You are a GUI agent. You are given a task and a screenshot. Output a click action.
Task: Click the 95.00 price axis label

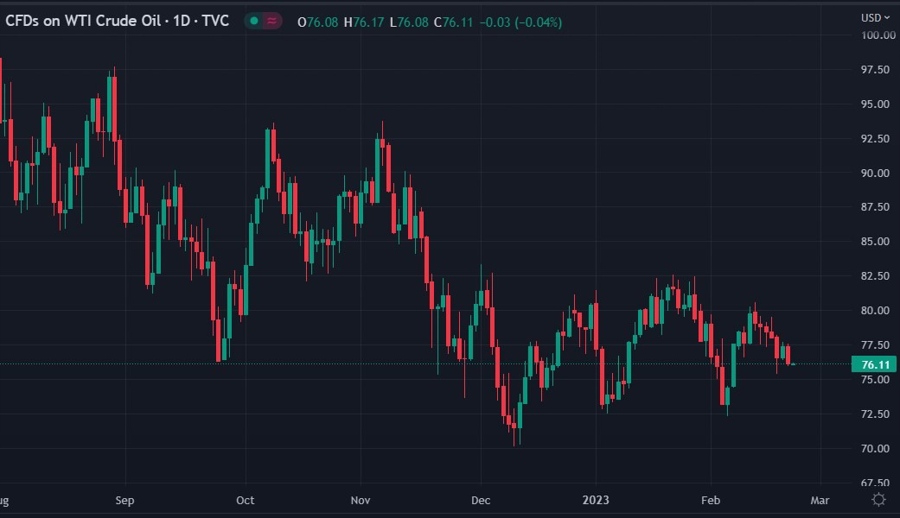(x=875, y=104)
